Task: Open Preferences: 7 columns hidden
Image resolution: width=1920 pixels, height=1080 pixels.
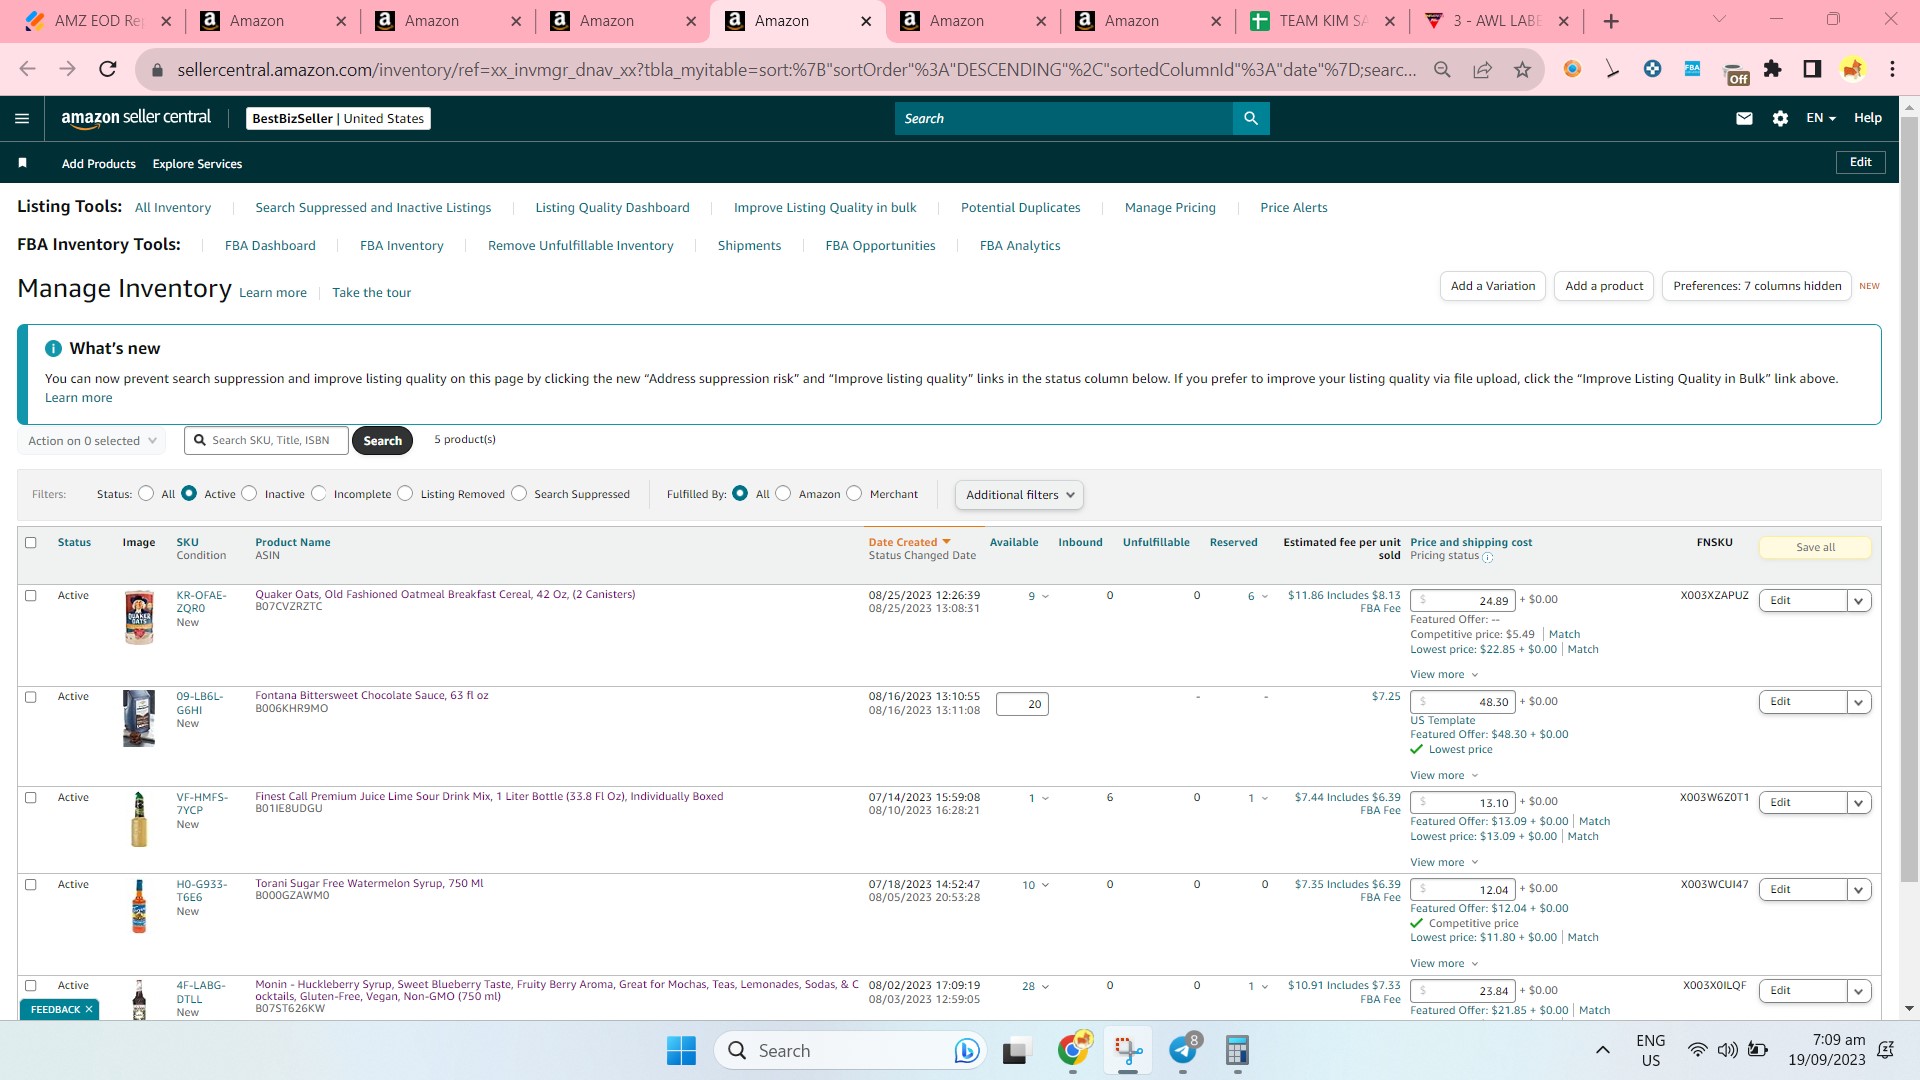Action: point(1757,286)
